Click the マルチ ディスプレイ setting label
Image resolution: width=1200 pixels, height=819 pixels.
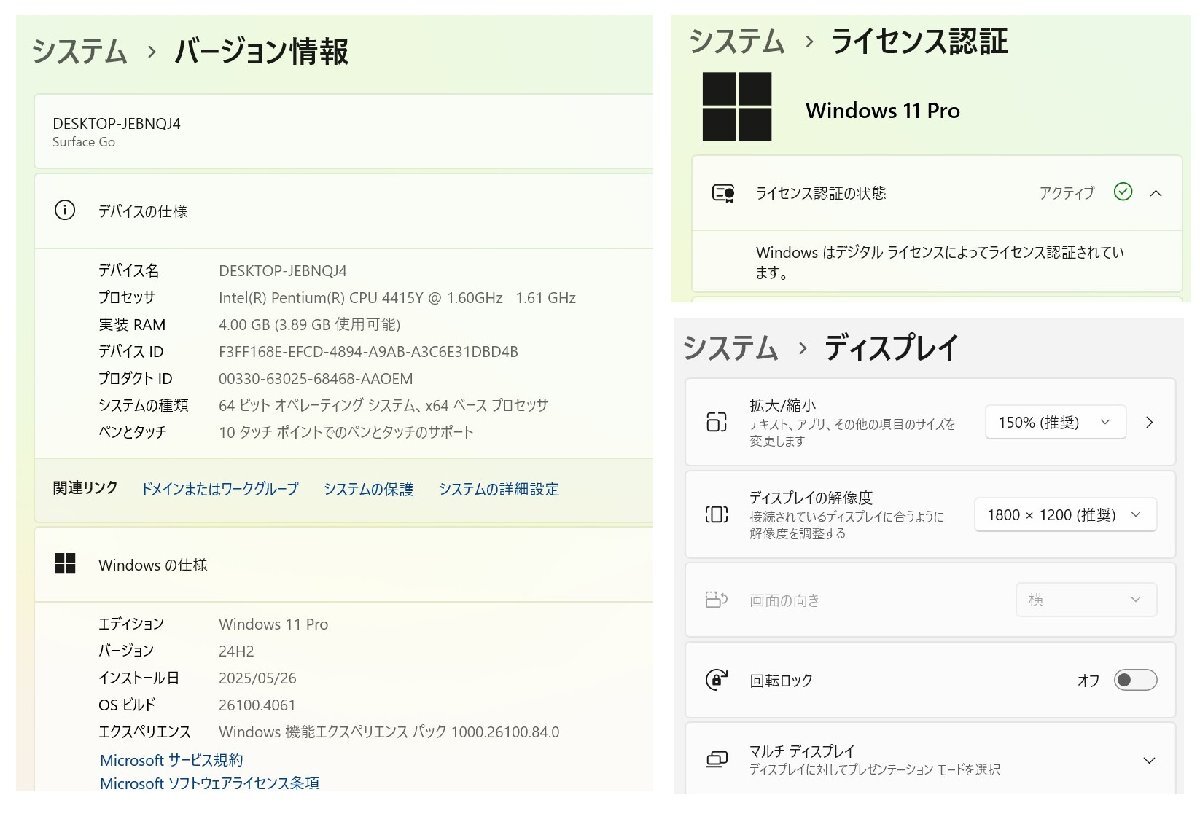(x=801, y=751)
